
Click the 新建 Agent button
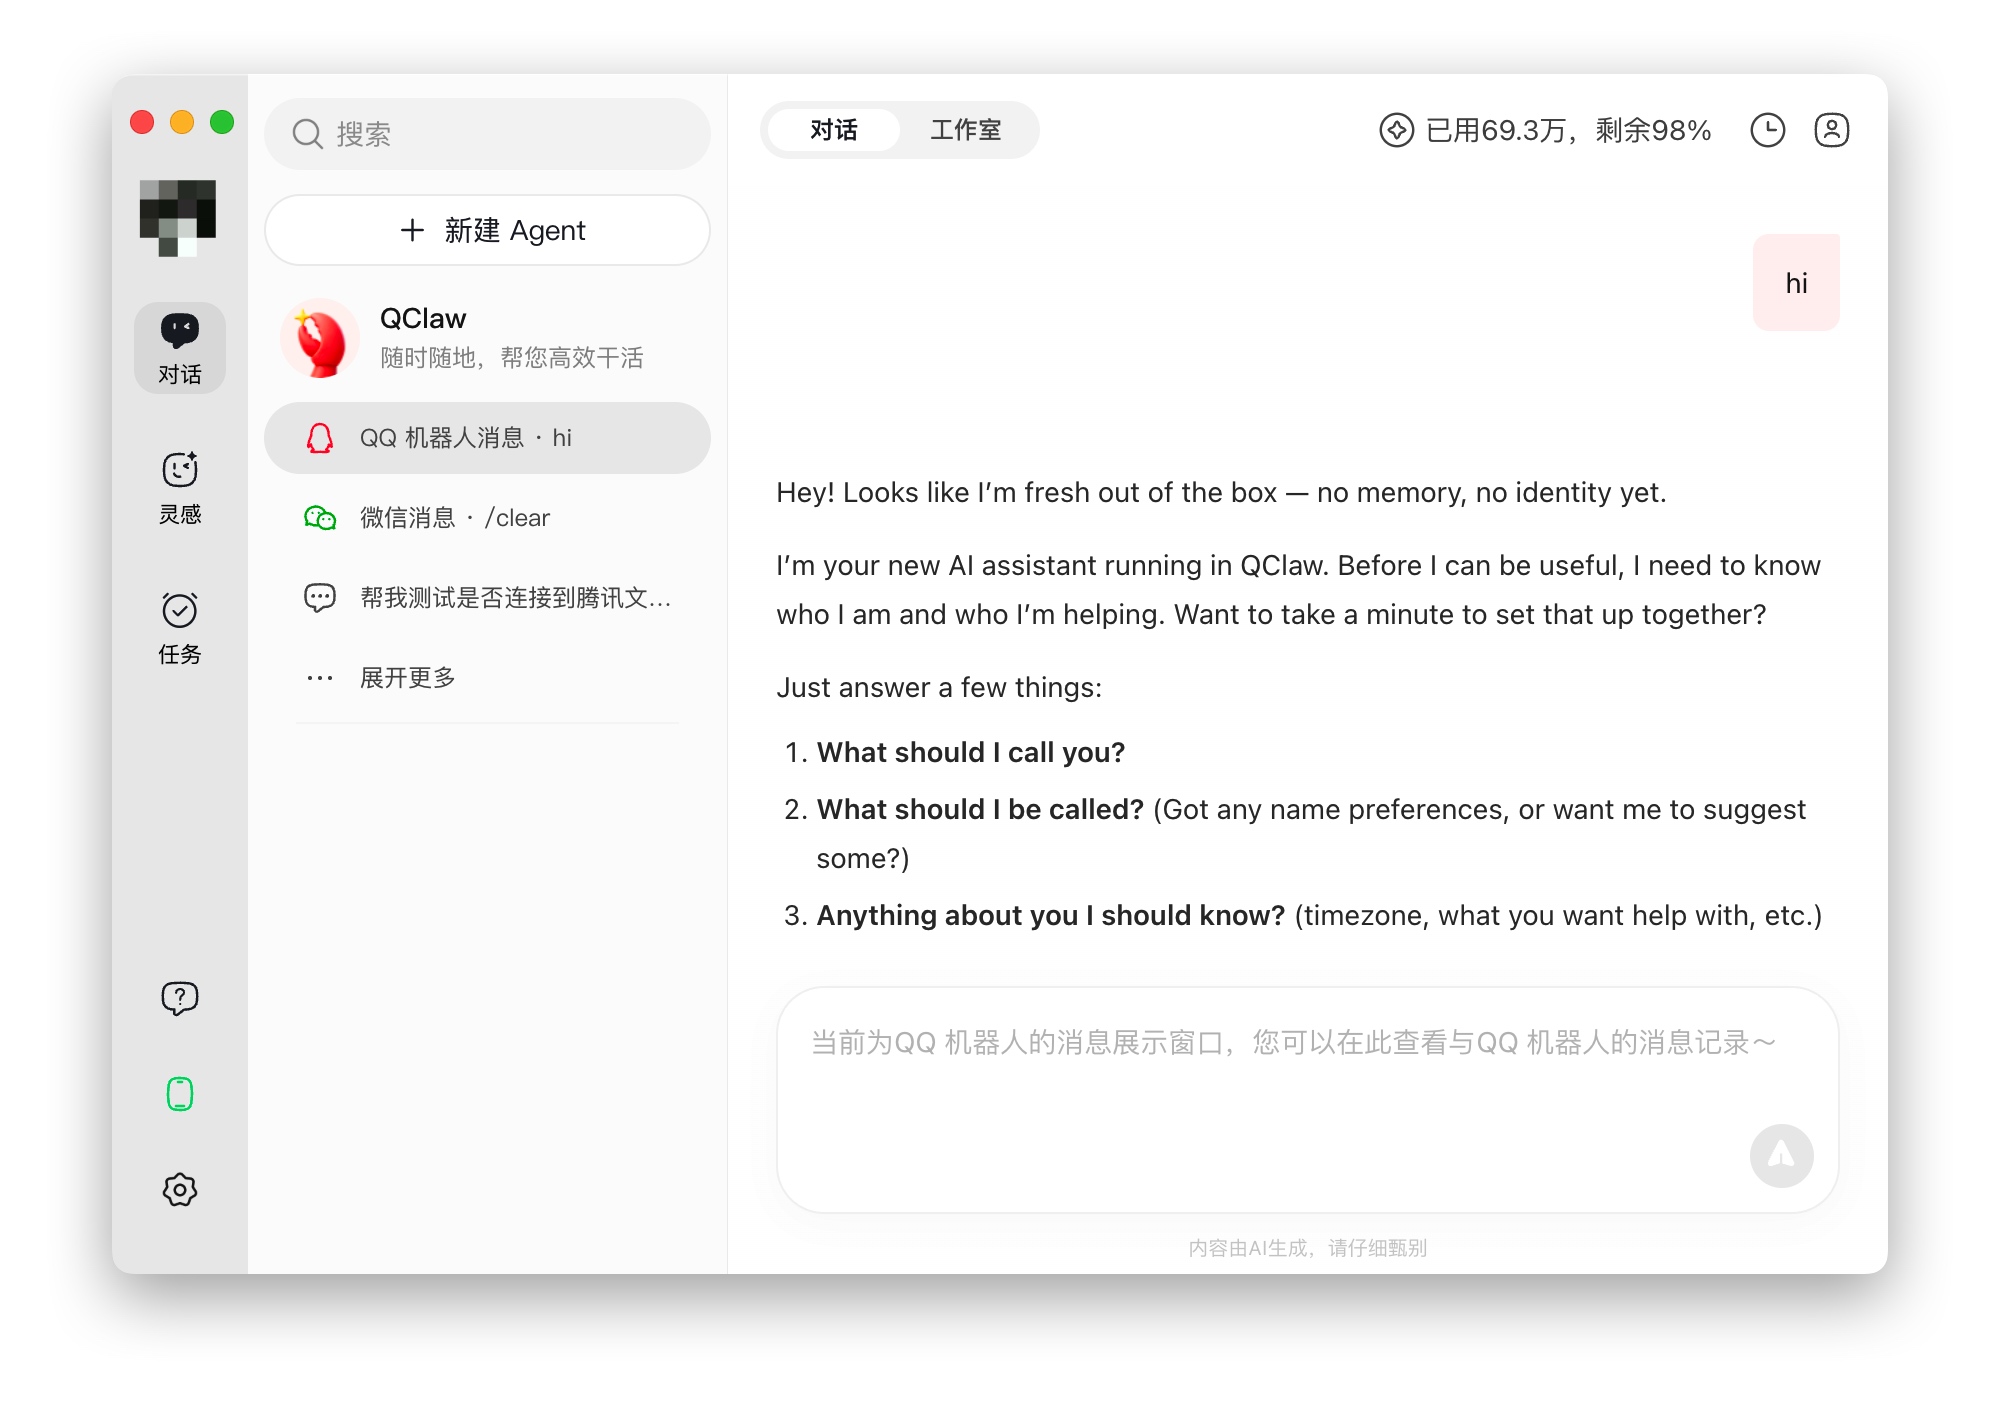point(488,230)
